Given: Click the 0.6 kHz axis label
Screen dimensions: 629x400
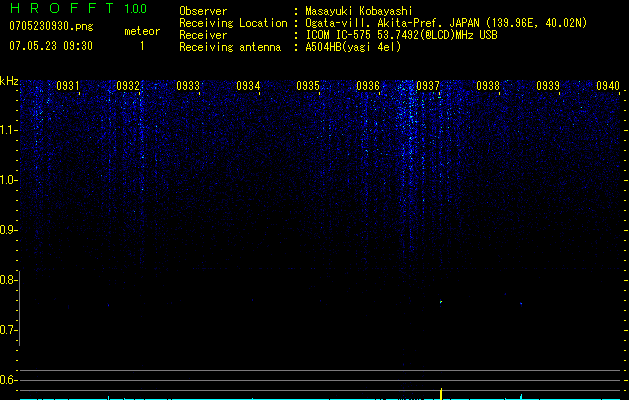Looking at the screenshot, I should click(8, 380).
